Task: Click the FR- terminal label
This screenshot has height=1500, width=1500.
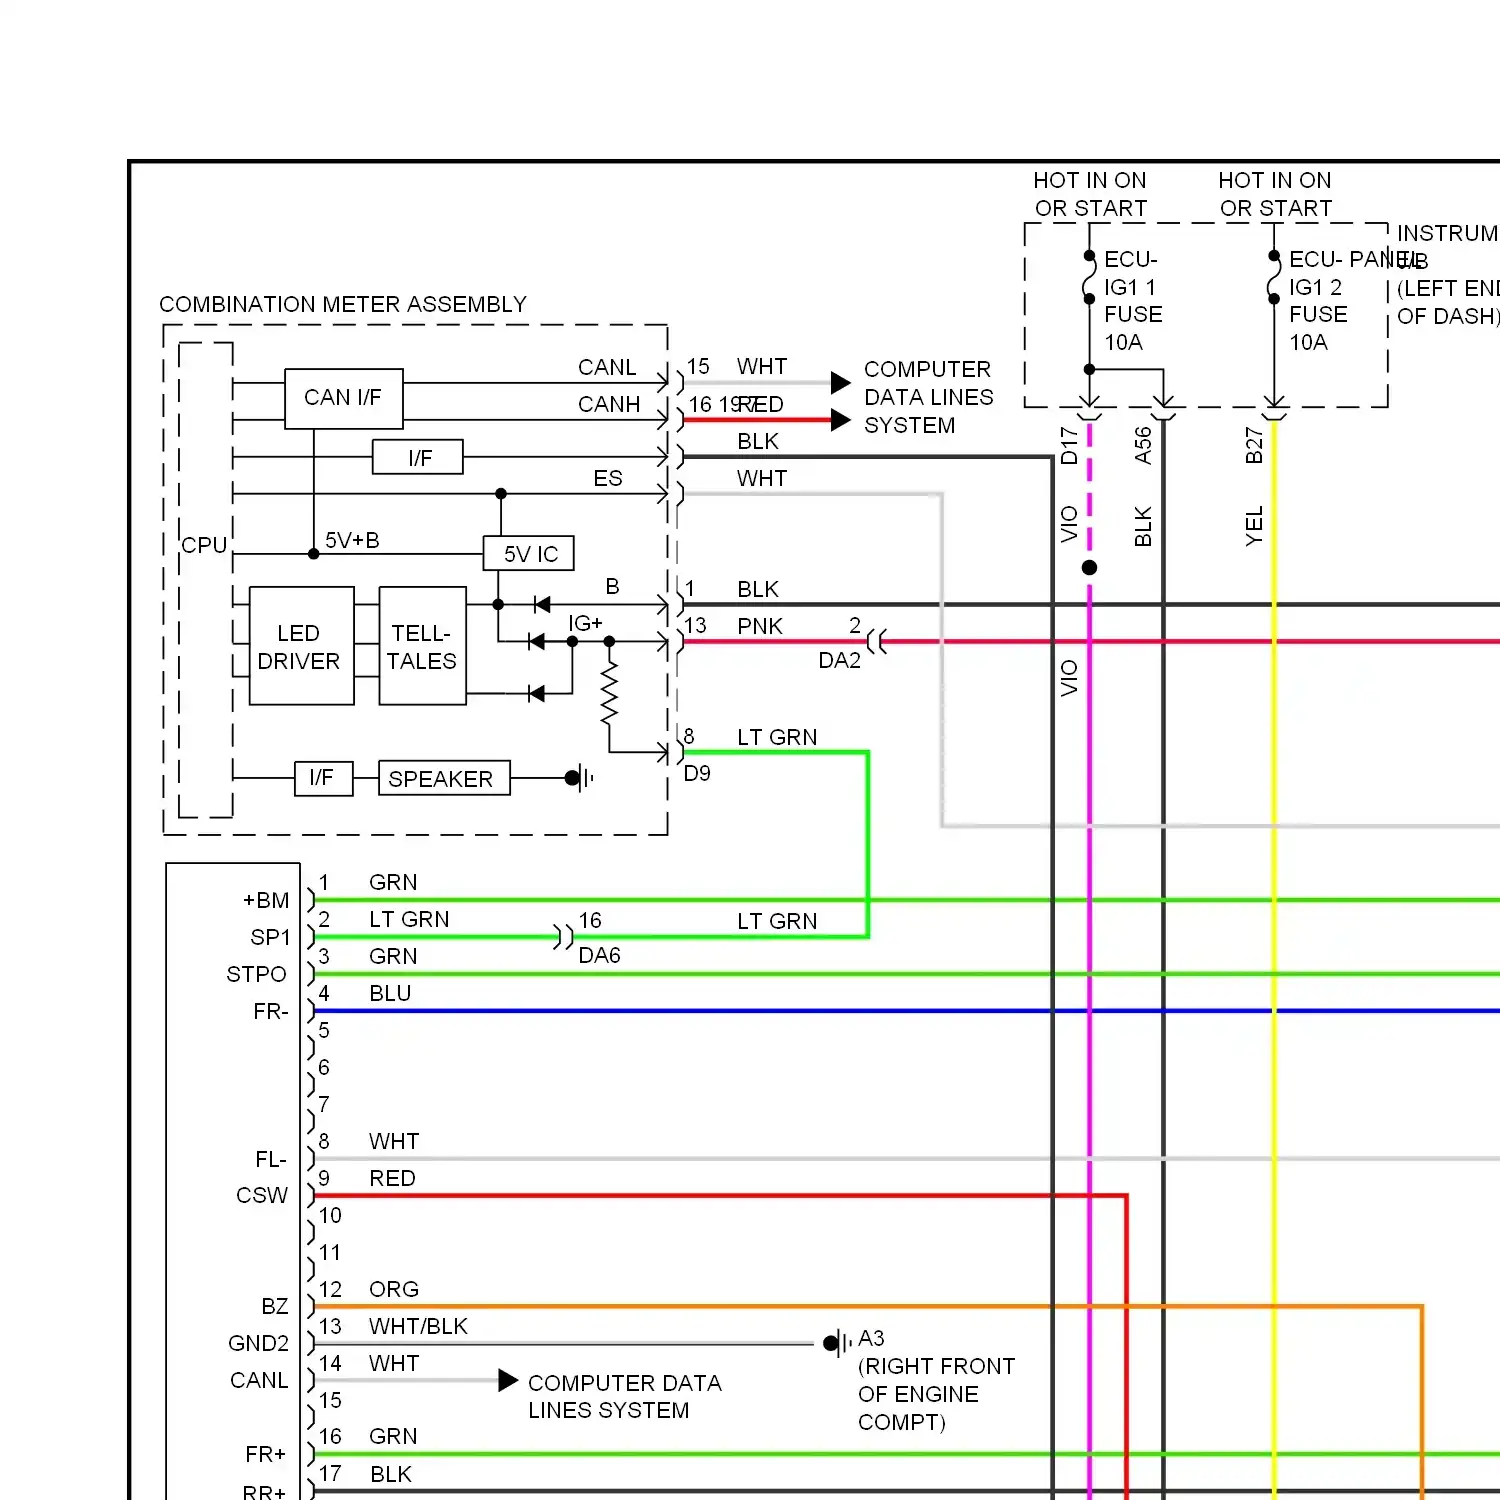Action: tap(271, 1011)
